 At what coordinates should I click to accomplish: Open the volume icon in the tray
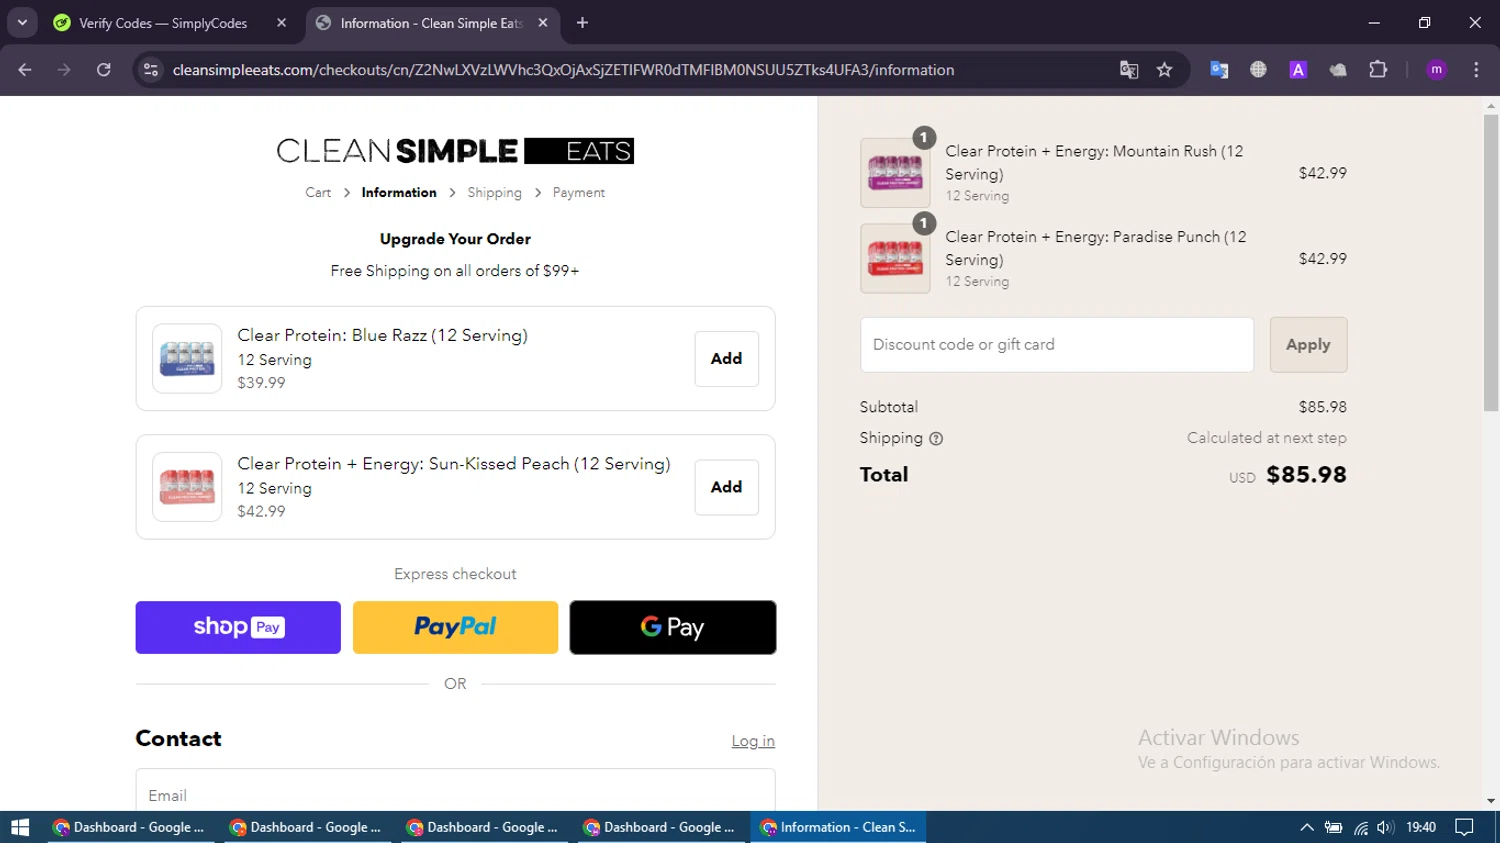pos(1385,827)
